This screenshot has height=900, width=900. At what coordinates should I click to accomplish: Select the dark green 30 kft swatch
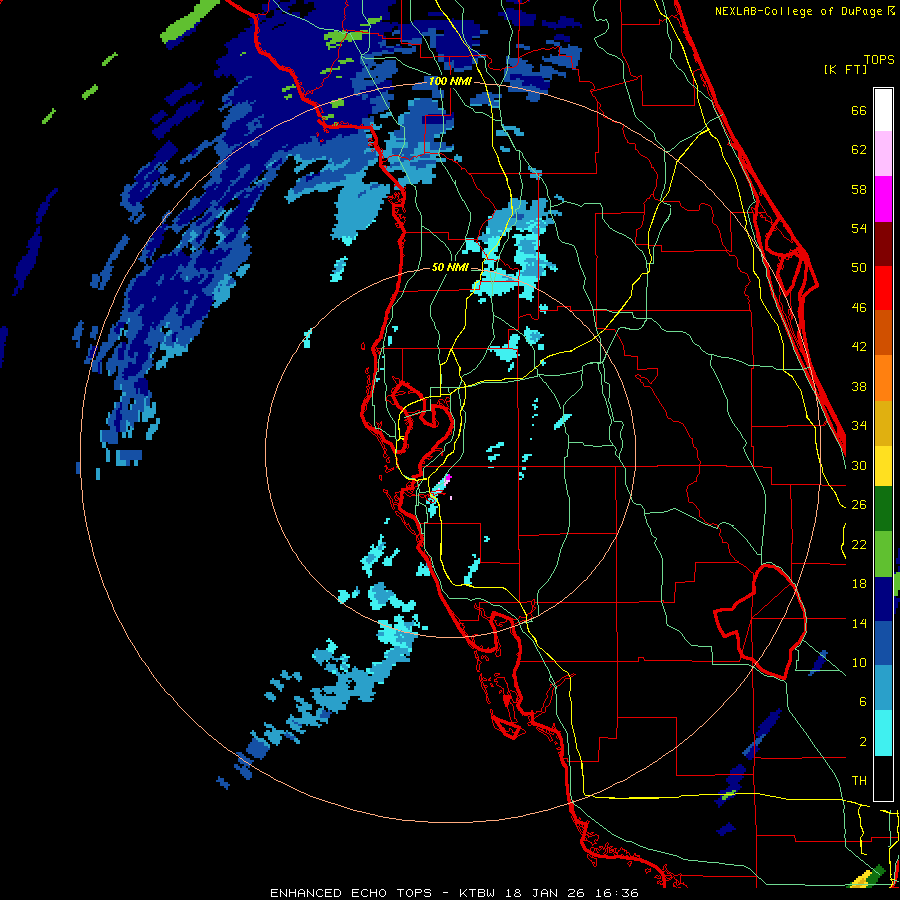tap(883, 509)
